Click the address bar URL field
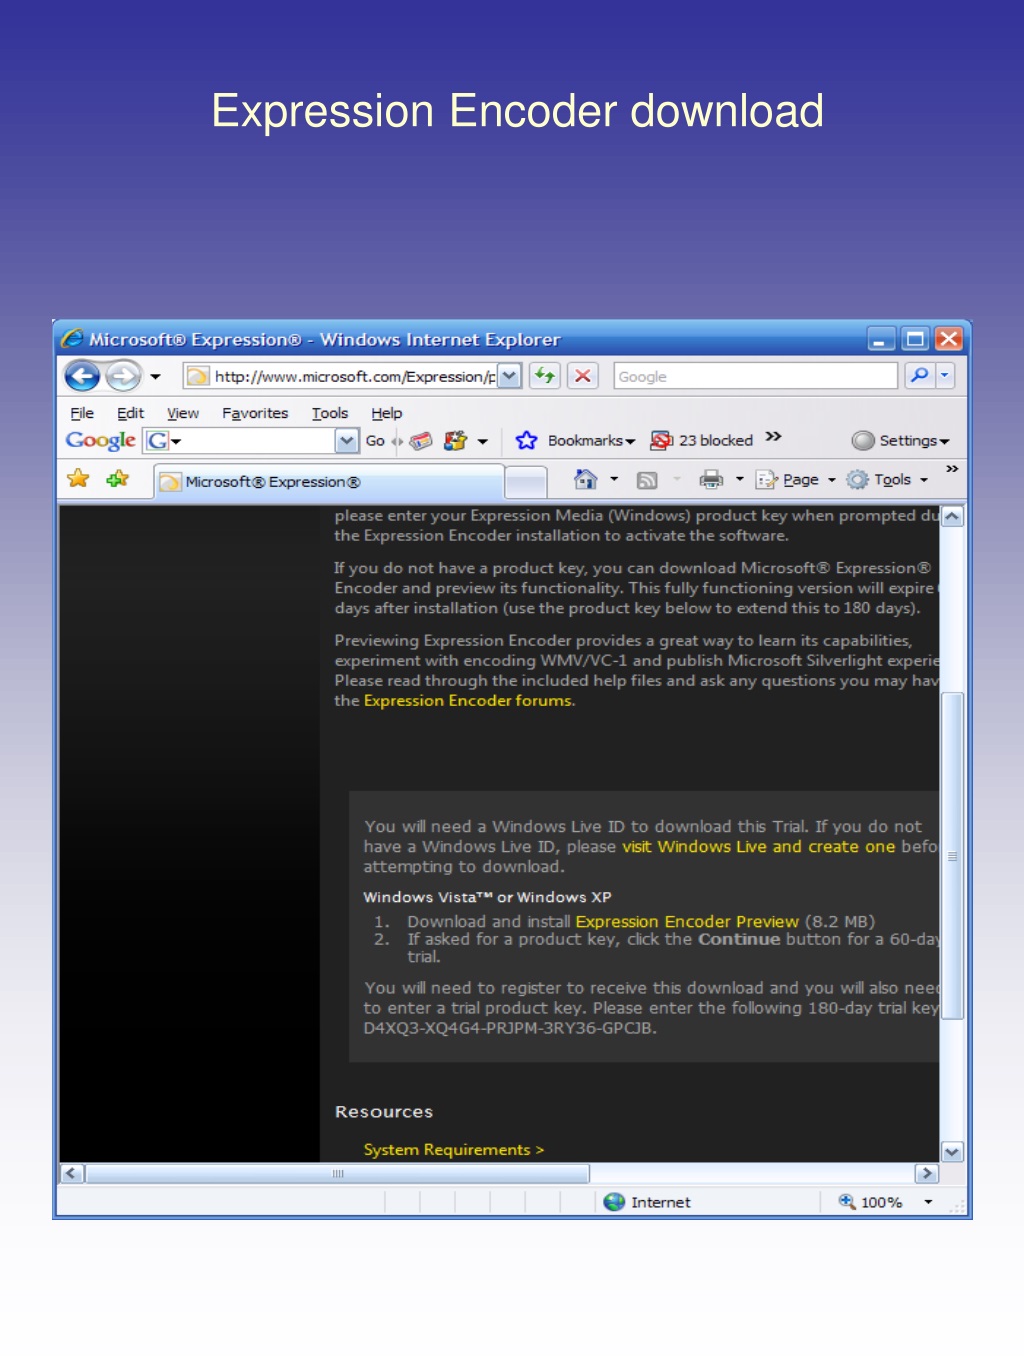Viewport: 1024px width, 1365px height. click(x=340, y=376)
